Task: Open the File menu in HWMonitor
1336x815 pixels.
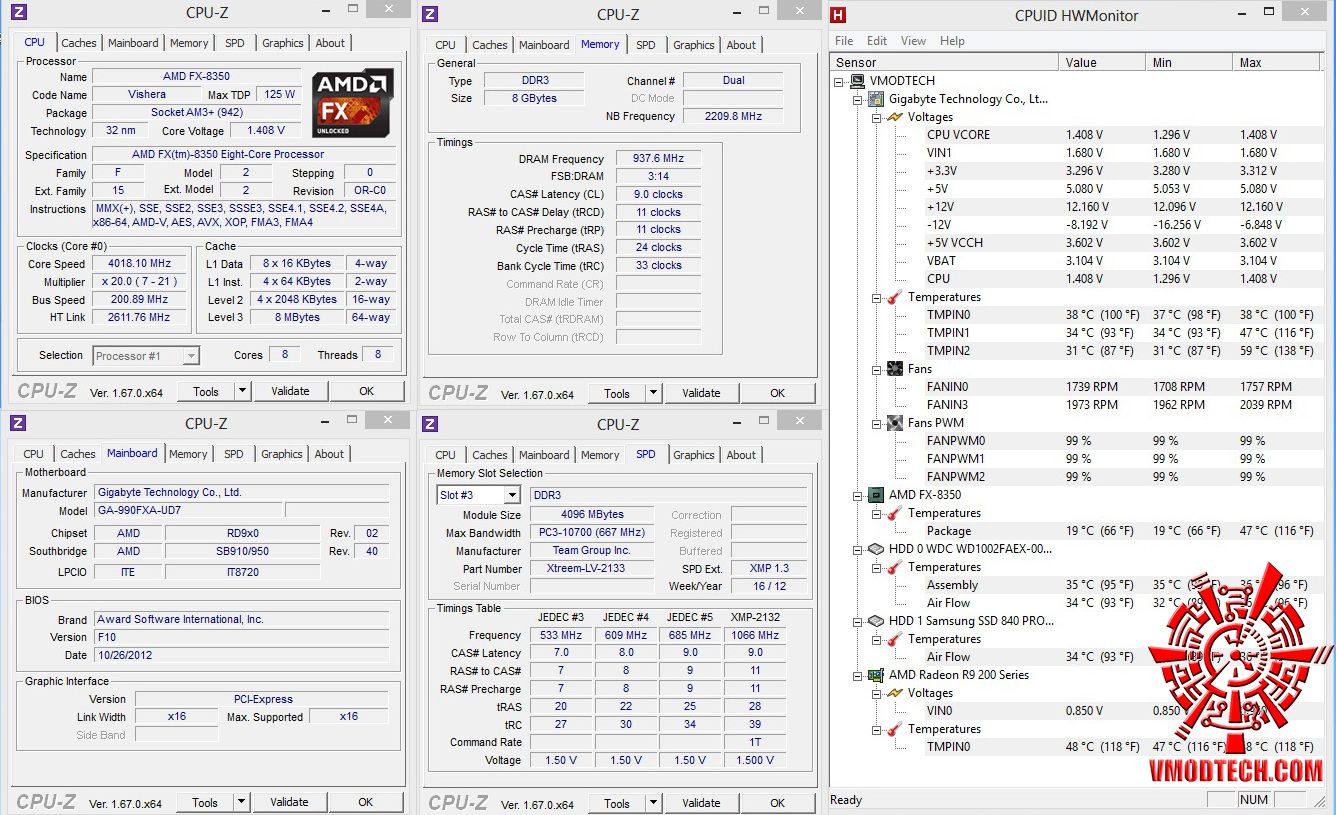Action: [x=844, y=41]
